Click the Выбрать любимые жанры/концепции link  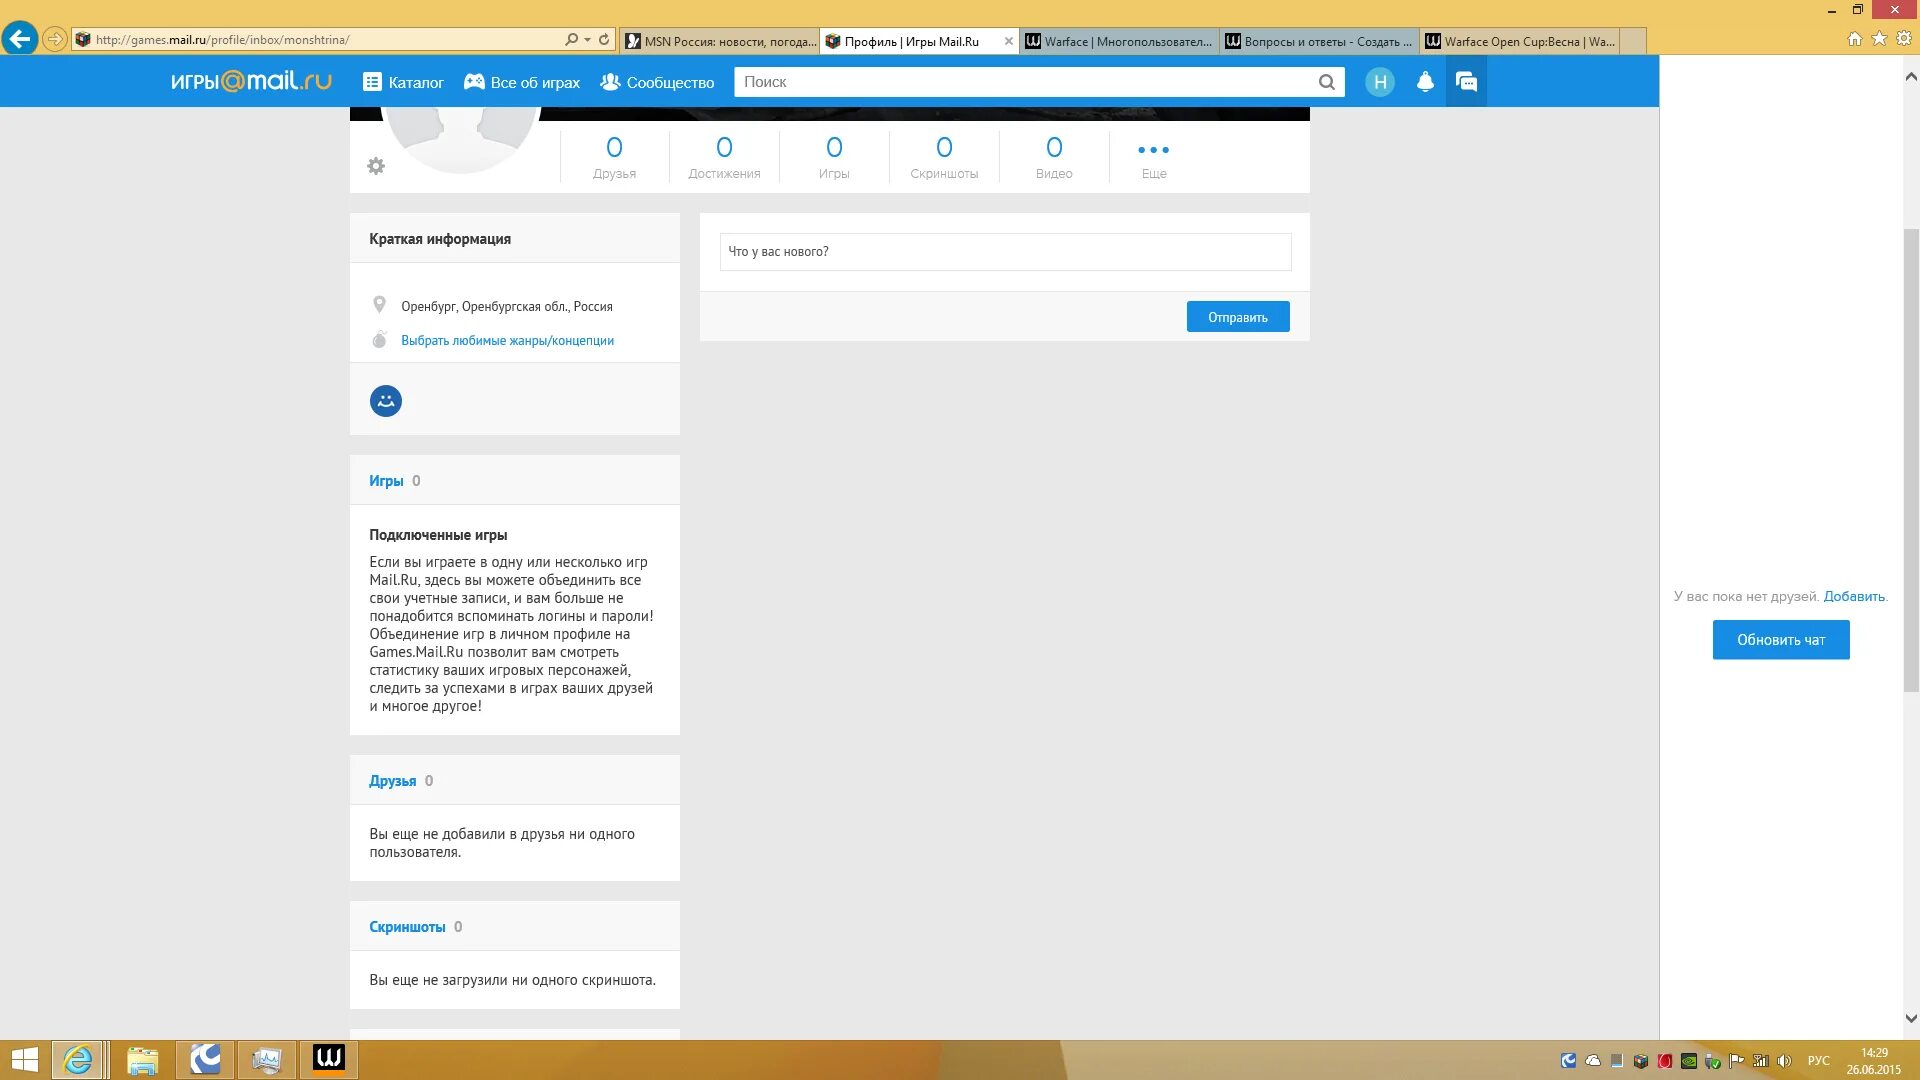(x=507, y=340)
